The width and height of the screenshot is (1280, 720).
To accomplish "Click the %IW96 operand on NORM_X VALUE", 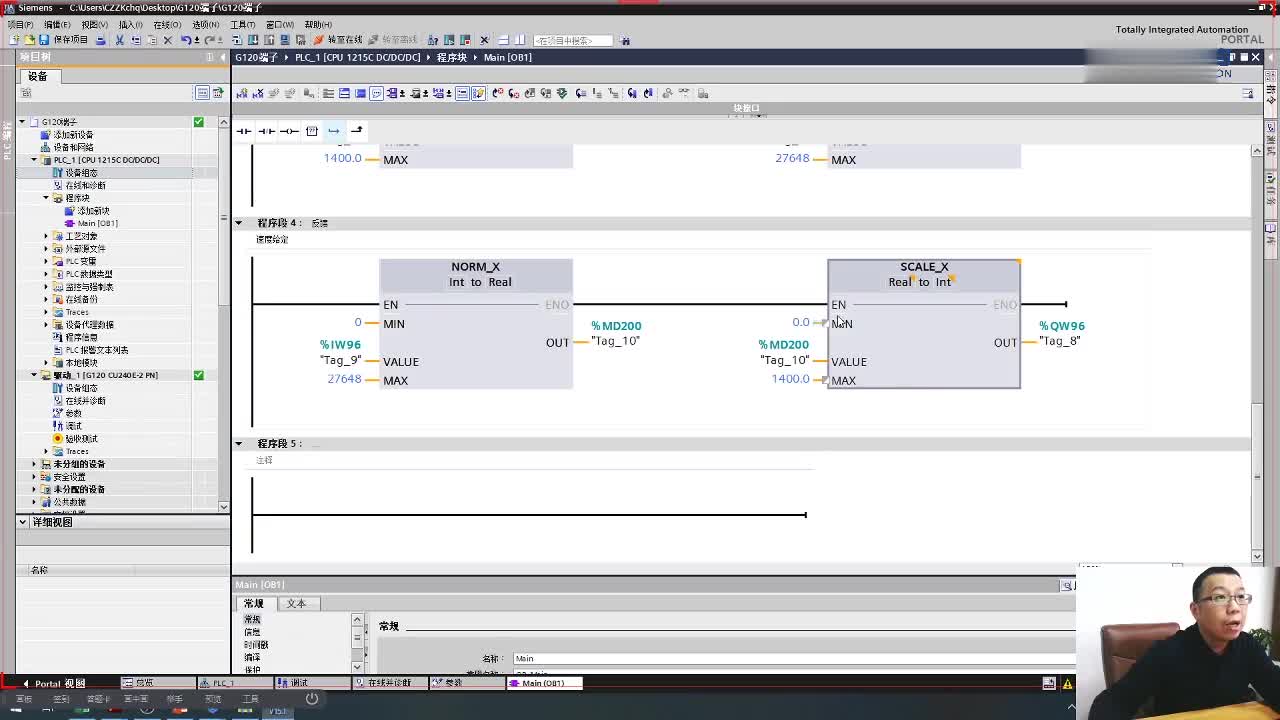I will [340, 345].
